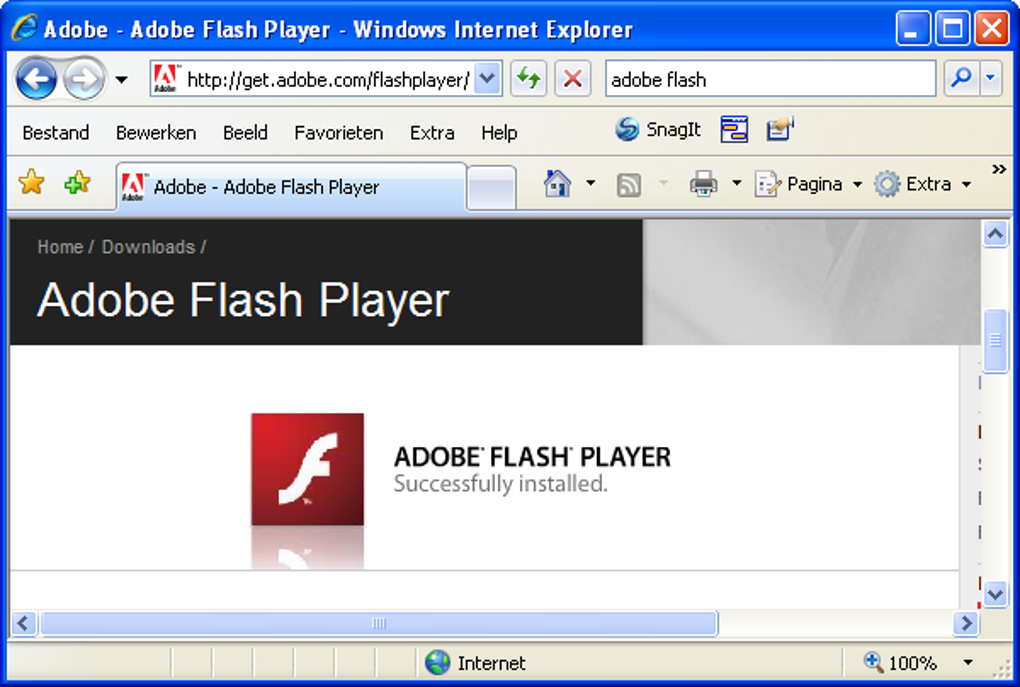The image size is (1020, 687).
Task: Open the Favorites Center star icon
Action: pyautogui.click(x=31, y=183)
